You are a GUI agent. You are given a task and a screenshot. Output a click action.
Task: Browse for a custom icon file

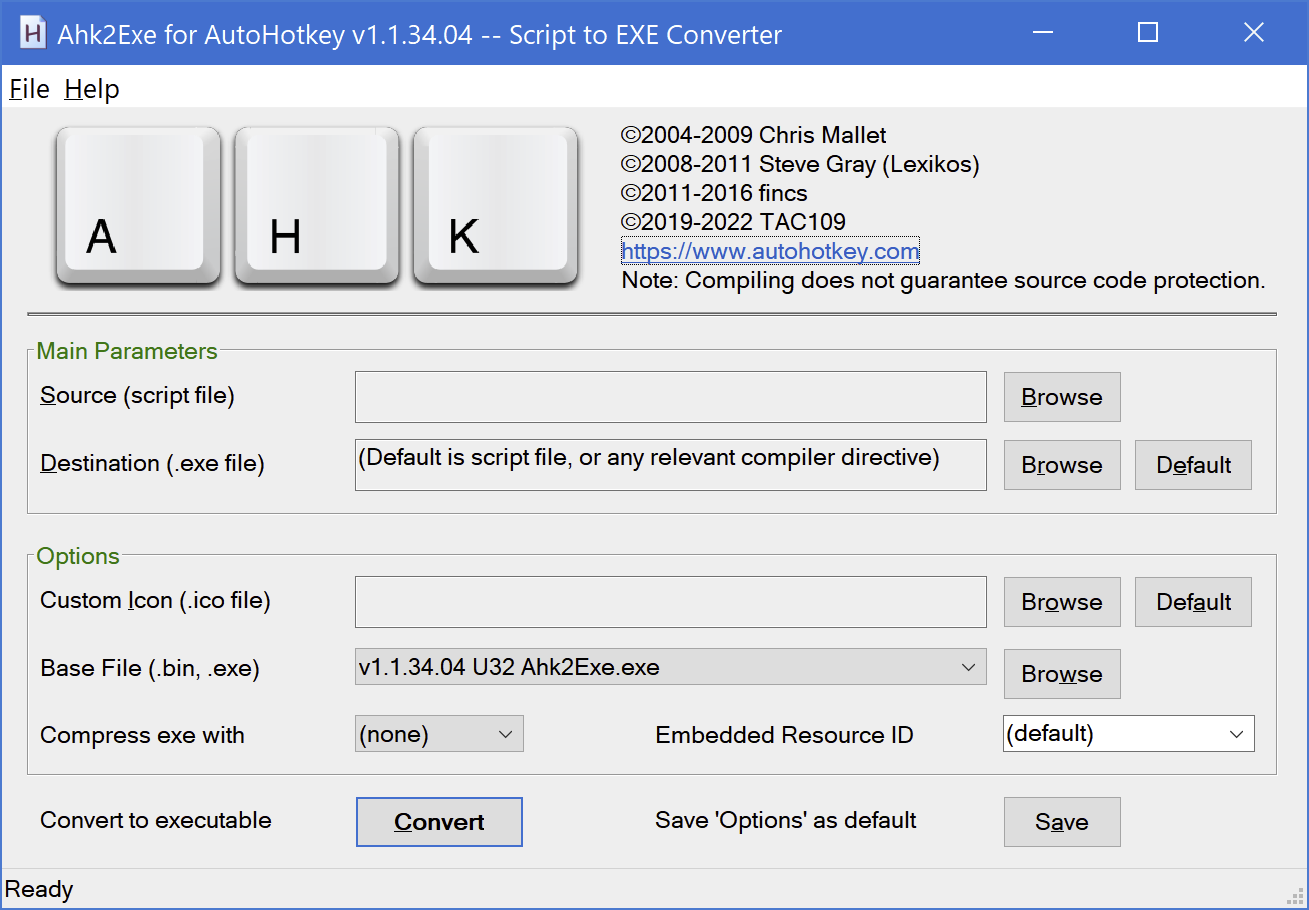1061,601
